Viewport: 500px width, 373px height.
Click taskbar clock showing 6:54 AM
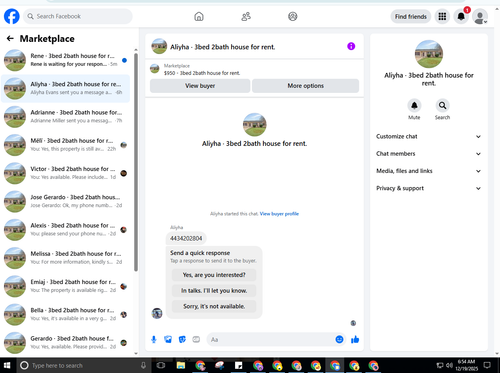click(x=466, y=365)
